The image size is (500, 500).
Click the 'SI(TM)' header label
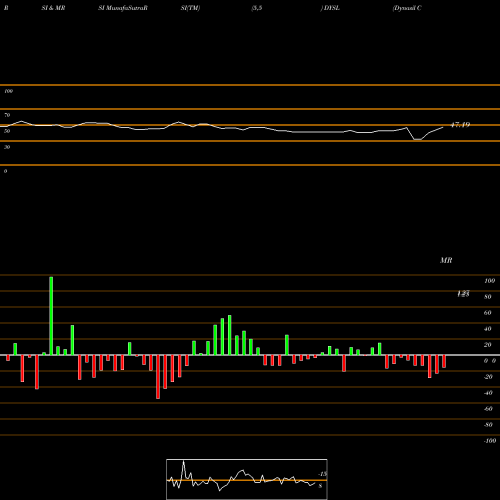(x=190, y=8)
